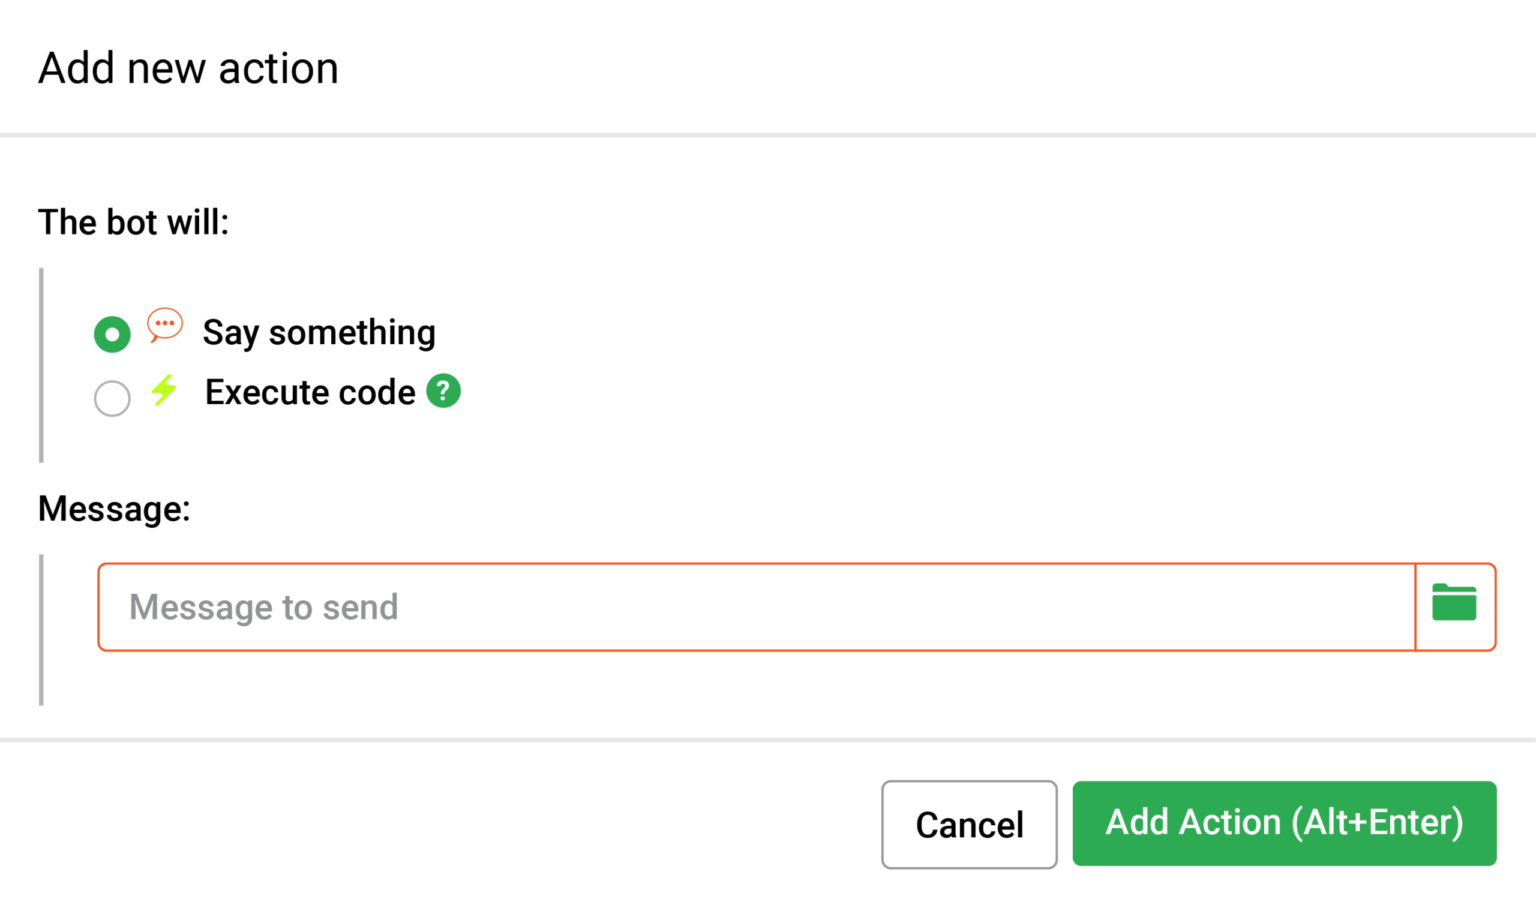Screen dimensions: 1536x905
Task: Click the white dot inside the selected radio
Action: (112, 334)
